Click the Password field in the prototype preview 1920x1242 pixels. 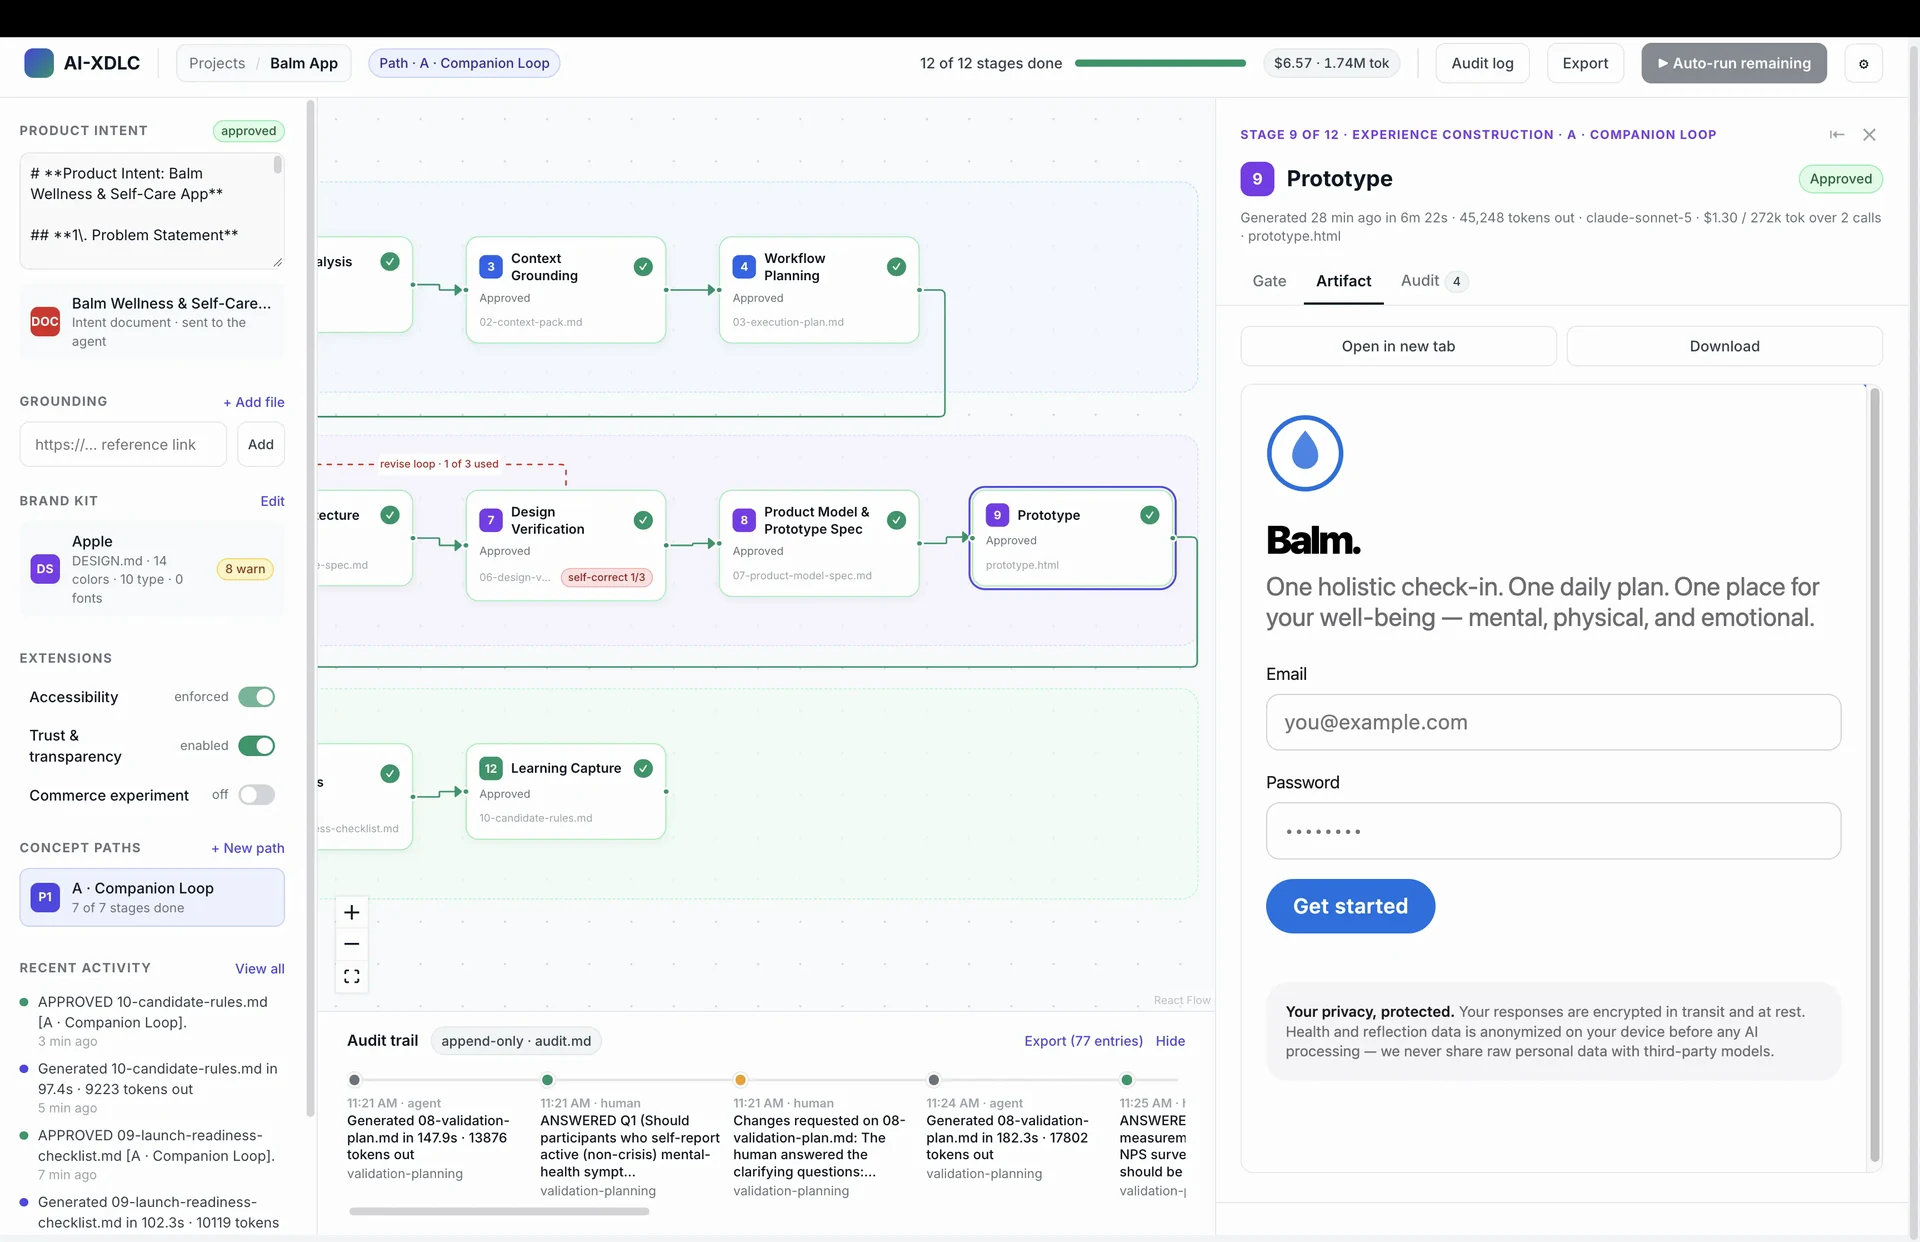1553,831
